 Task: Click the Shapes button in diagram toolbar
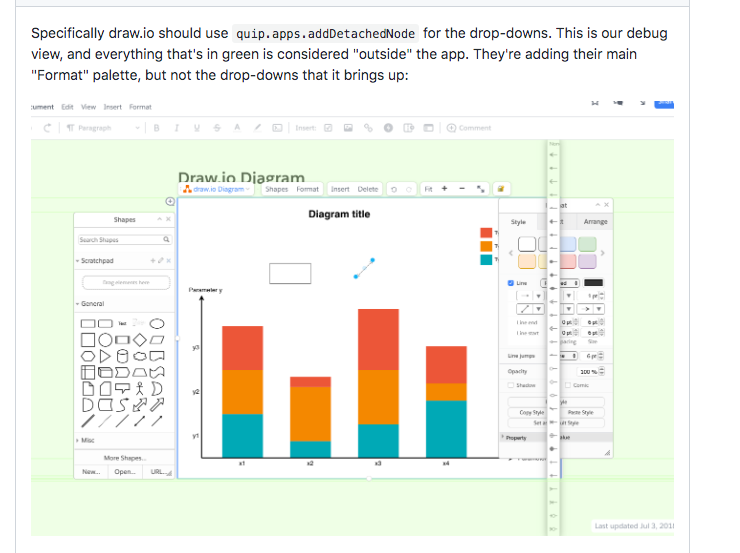click(x=277, y=189)
